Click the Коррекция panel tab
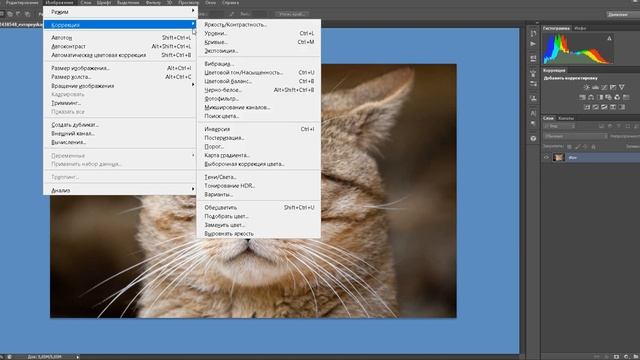 554,70
